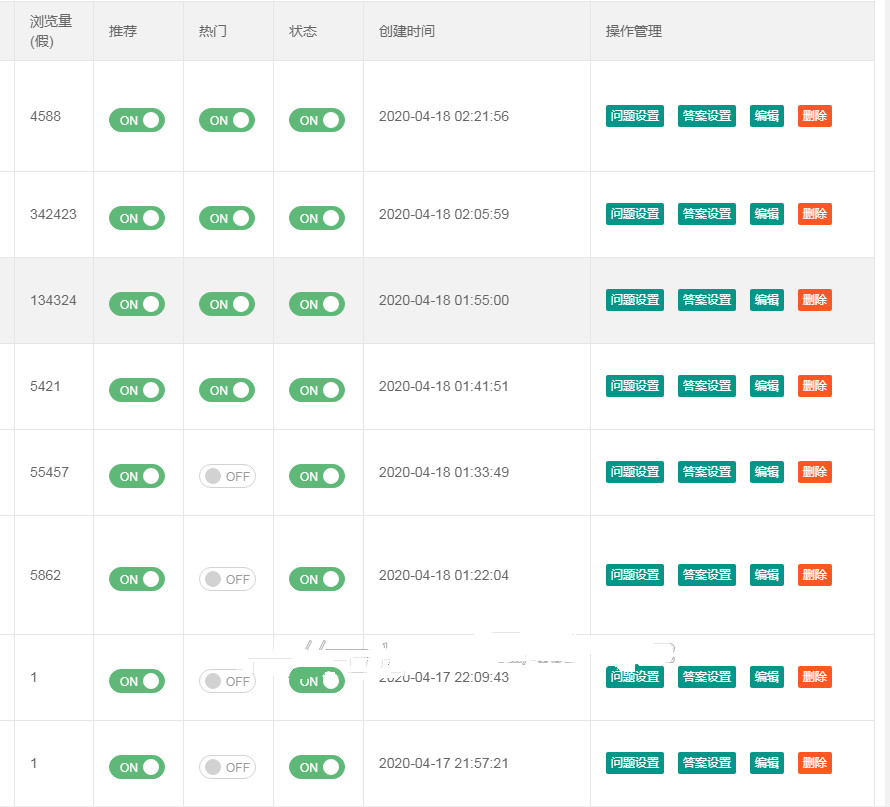Turn on 热门 switch in the 5862 row
The width and height of the screenshot is (890, 807).
226,579
